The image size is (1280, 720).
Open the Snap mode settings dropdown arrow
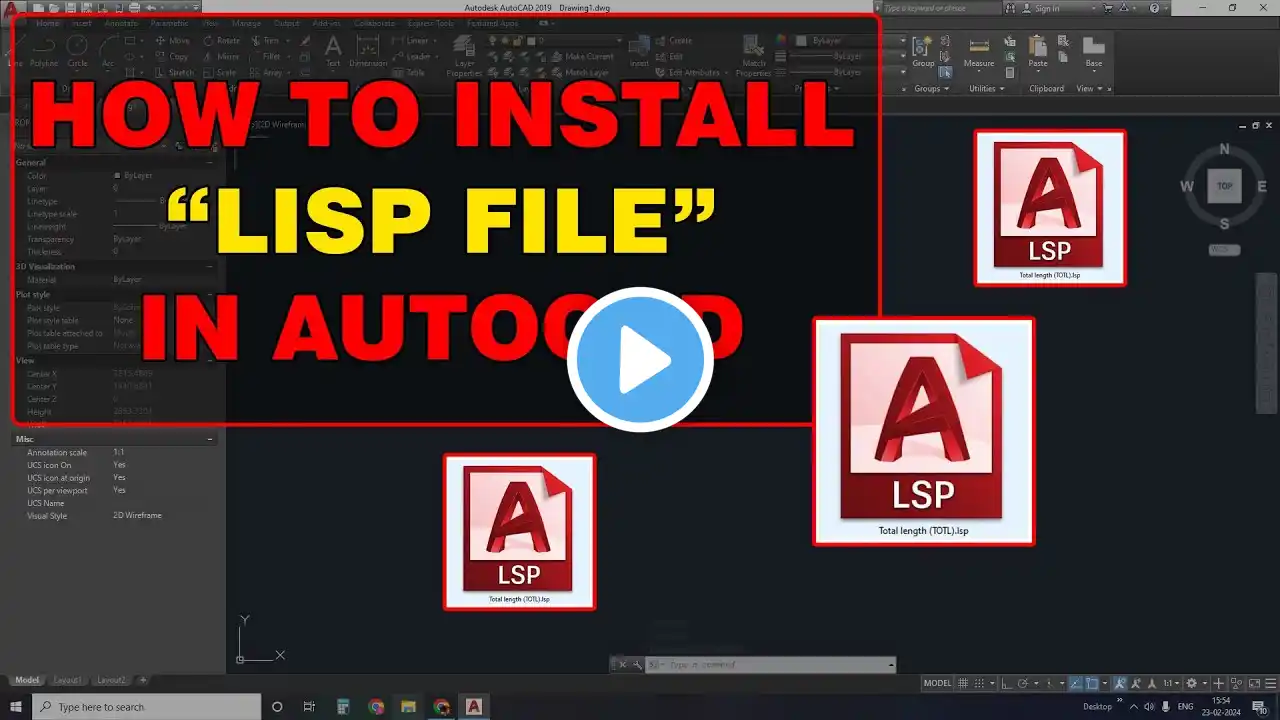click(992, 683)
